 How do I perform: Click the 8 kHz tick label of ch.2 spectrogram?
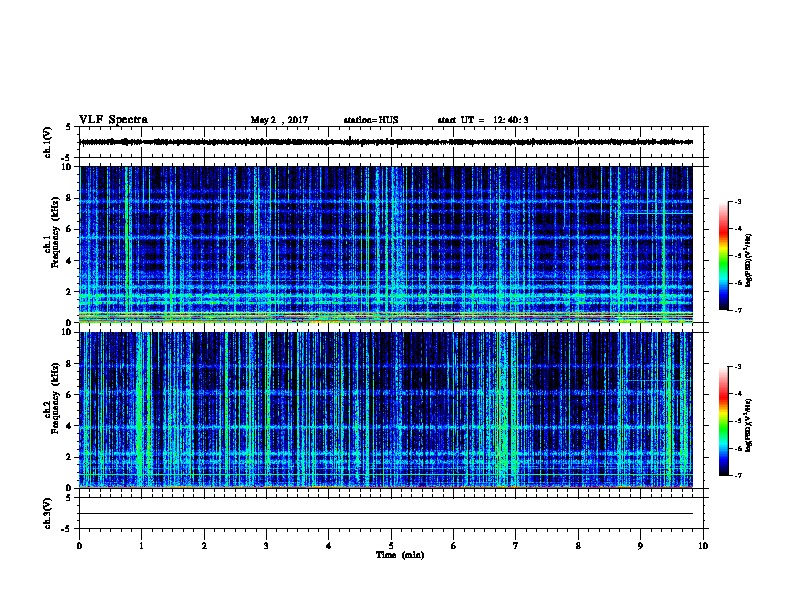point(69,364)
